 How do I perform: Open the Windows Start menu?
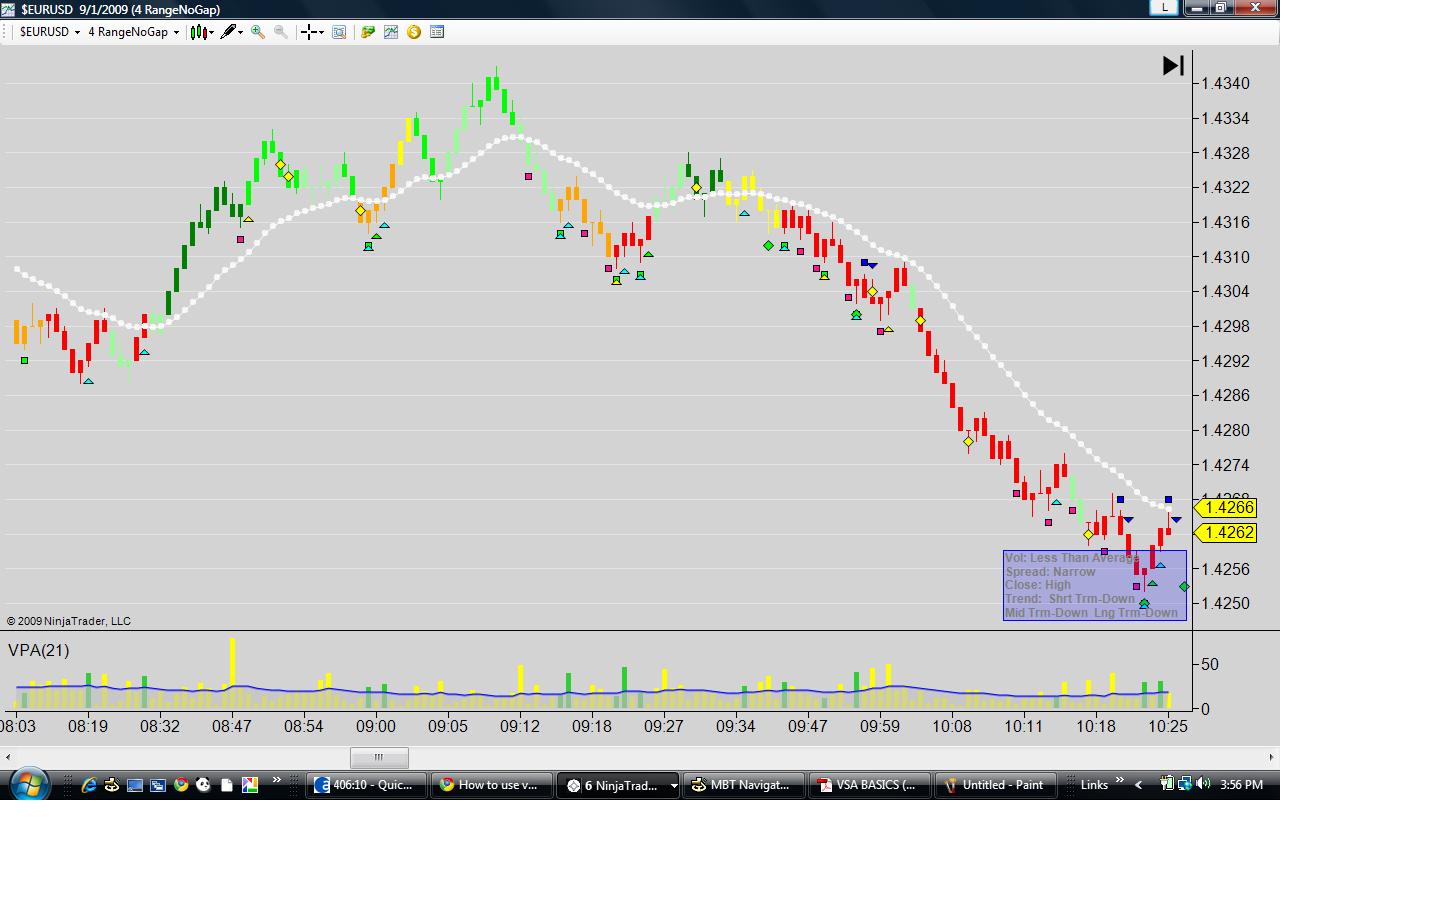(28, 784)
